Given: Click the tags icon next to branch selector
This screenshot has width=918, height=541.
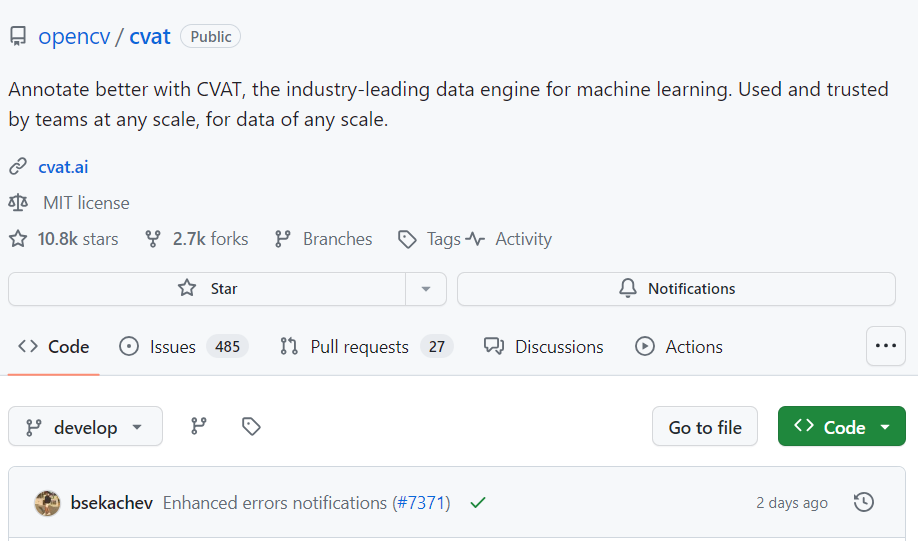Looking at the screenshot, I should click(251, 426).
